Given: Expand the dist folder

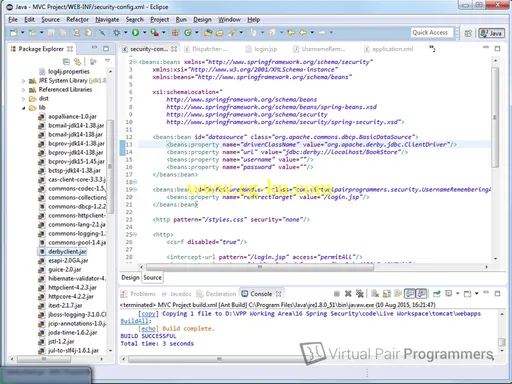Looking at the screenshot, I should (x=23, y=99).
